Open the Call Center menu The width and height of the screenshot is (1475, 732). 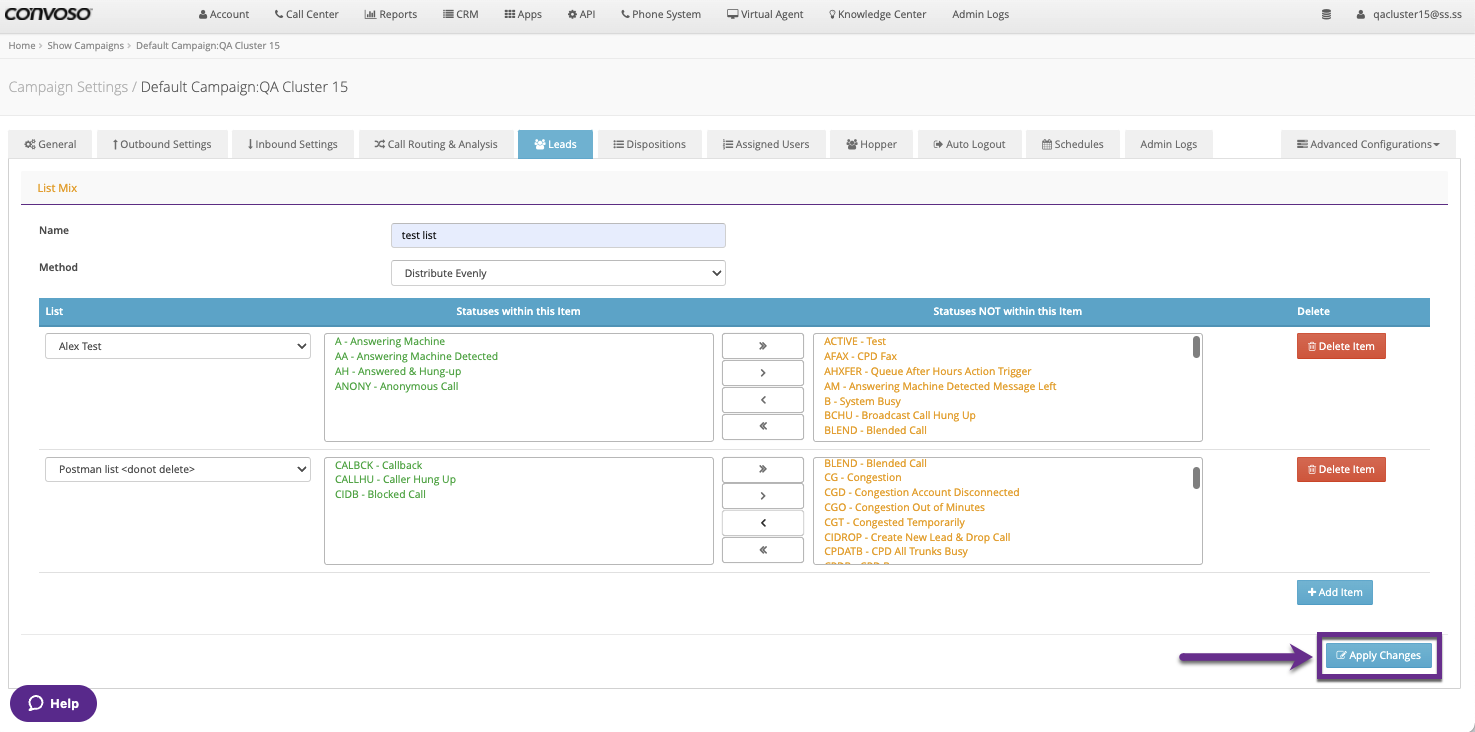[x=306, y=15]
